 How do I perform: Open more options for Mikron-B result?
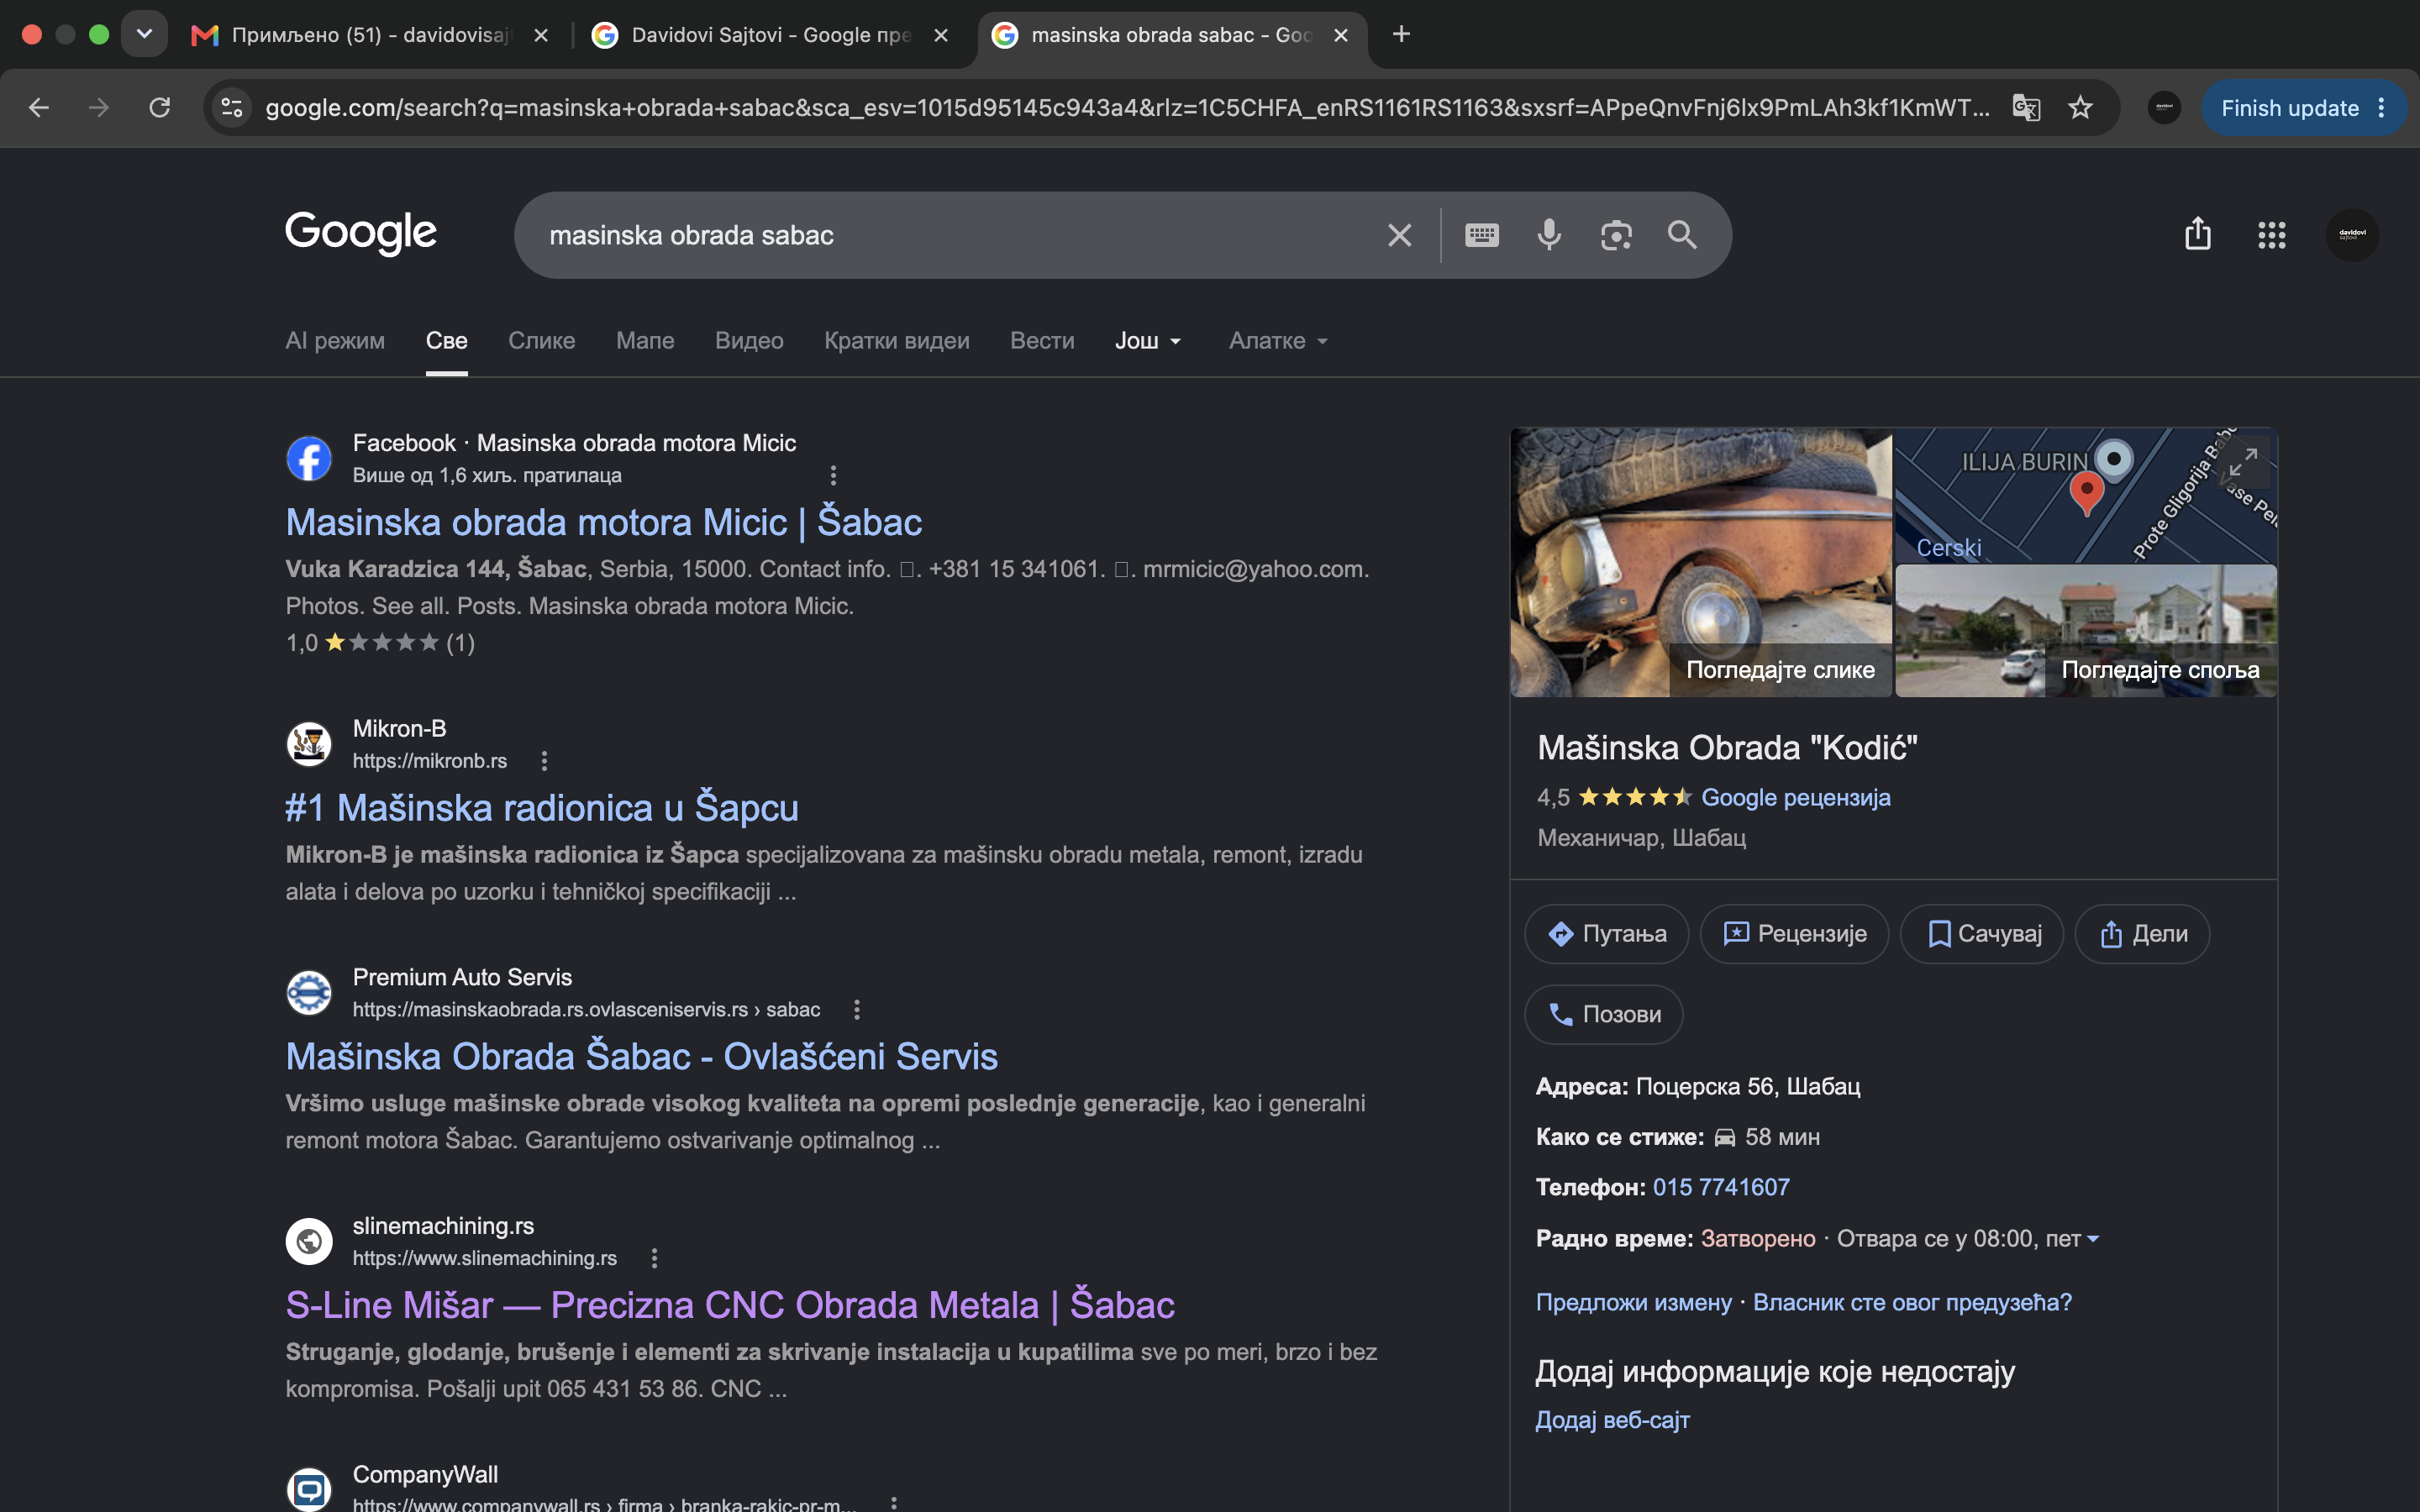[544, 761]
